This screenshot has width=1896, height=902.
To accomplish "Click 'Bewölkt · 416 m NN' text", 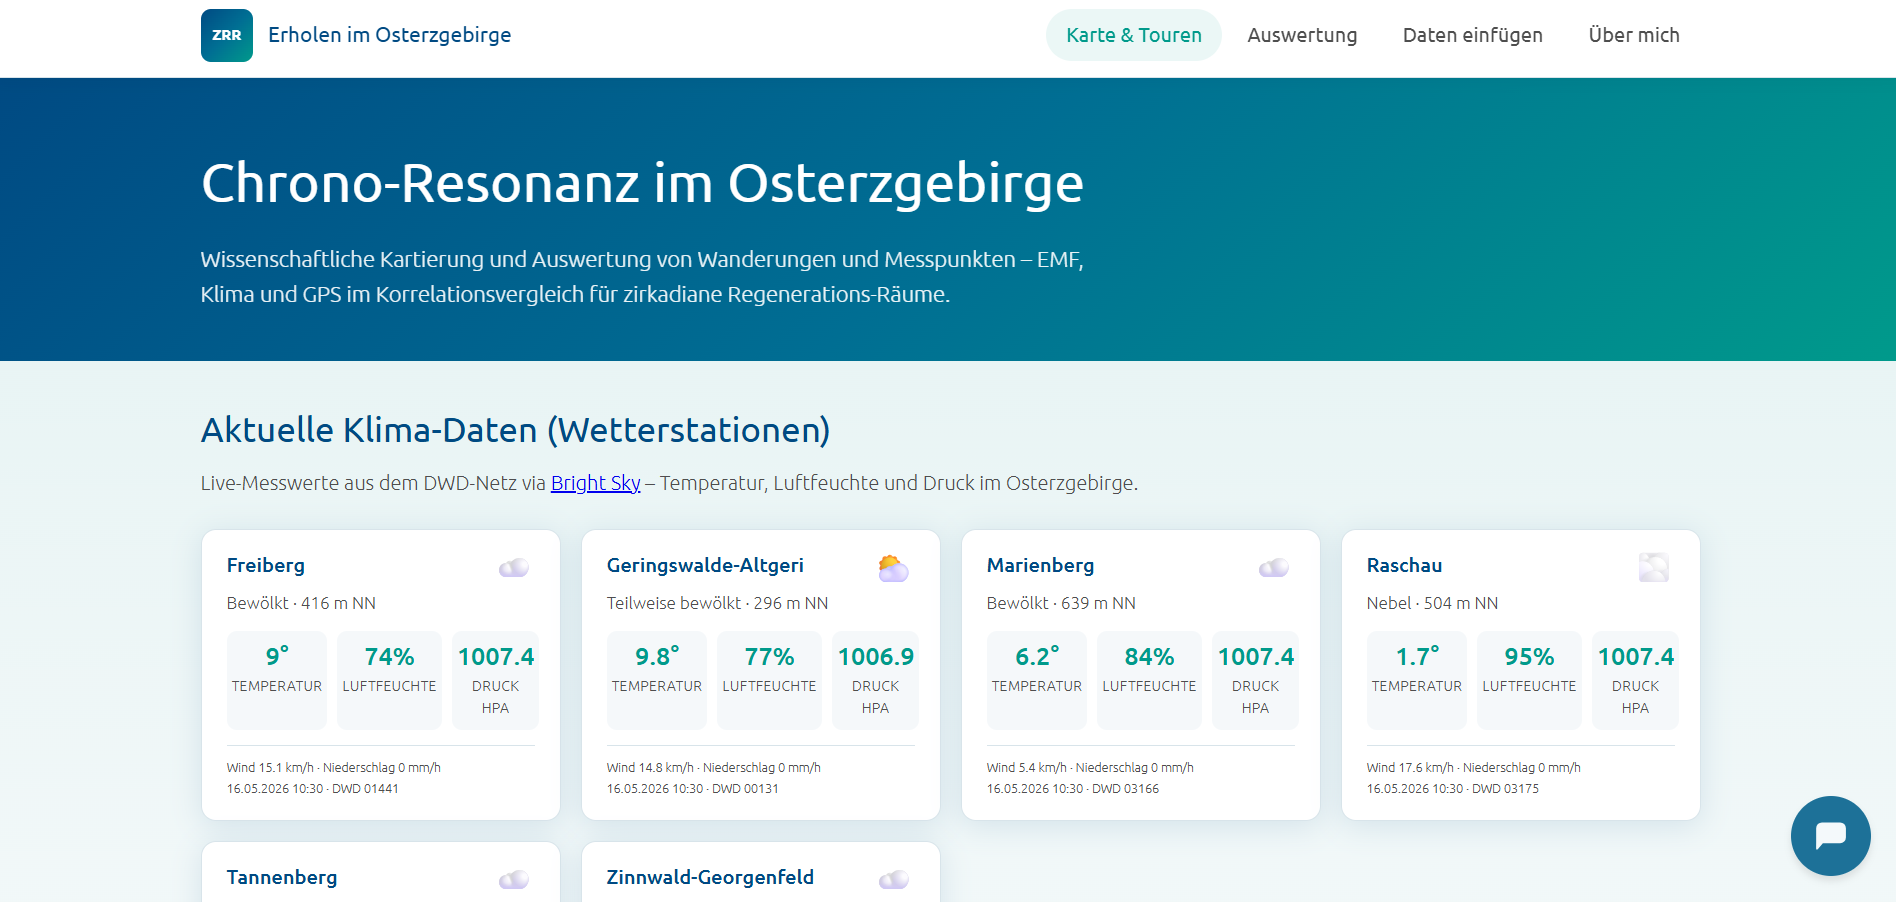I will pos(301,603).
